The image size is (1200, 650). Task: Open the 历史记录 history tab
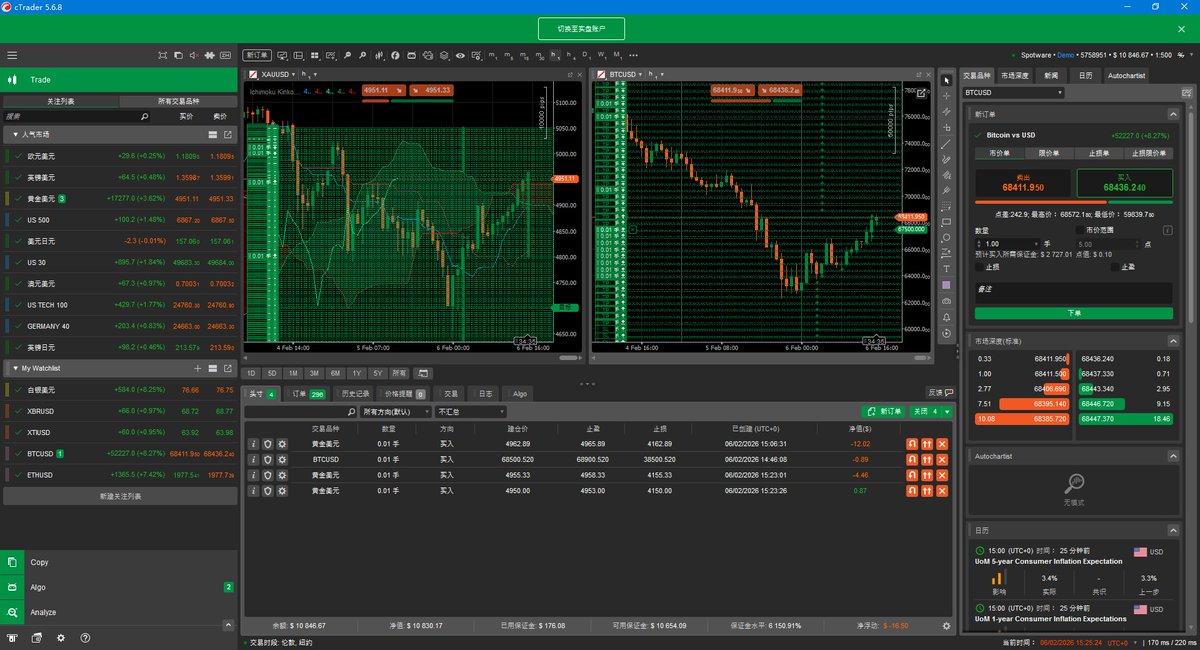click(x=354, y=394)
